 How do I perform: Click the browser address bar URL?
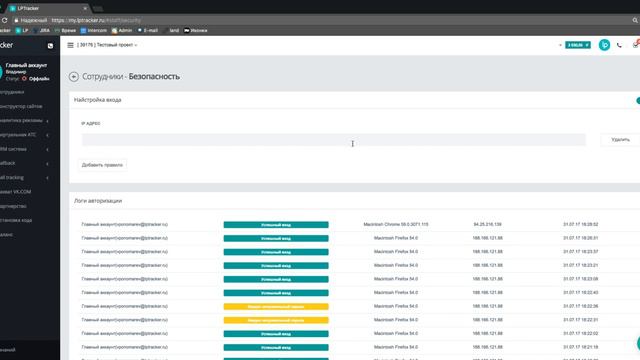[96, 20]
